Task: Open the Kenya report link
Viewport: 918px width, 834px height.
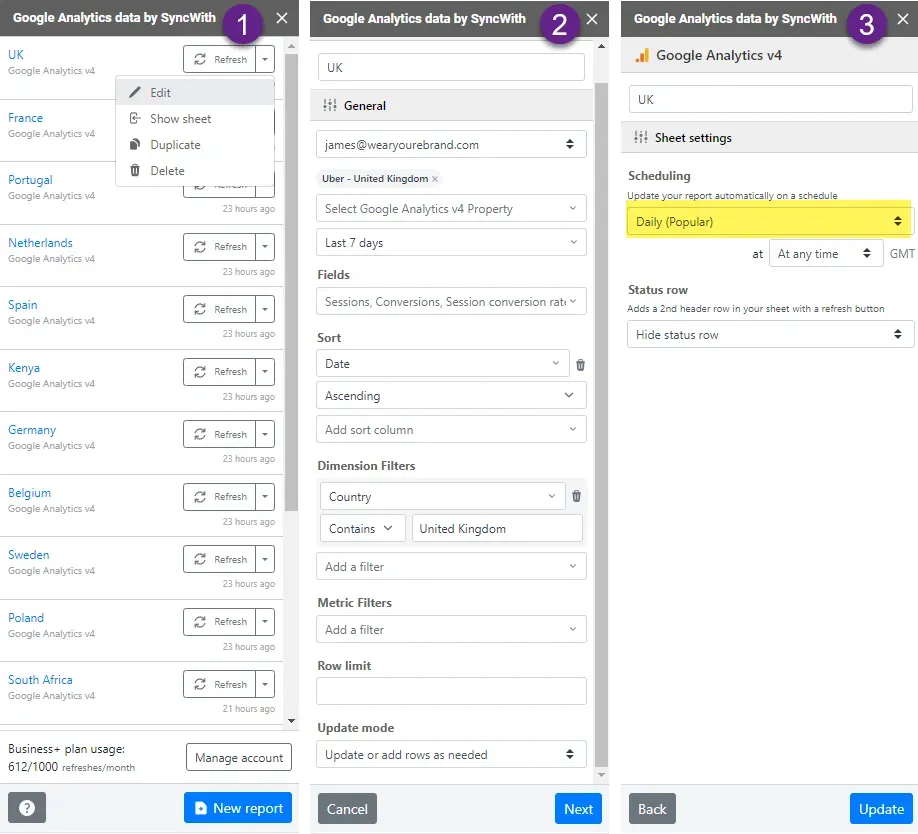Action: 24,368
